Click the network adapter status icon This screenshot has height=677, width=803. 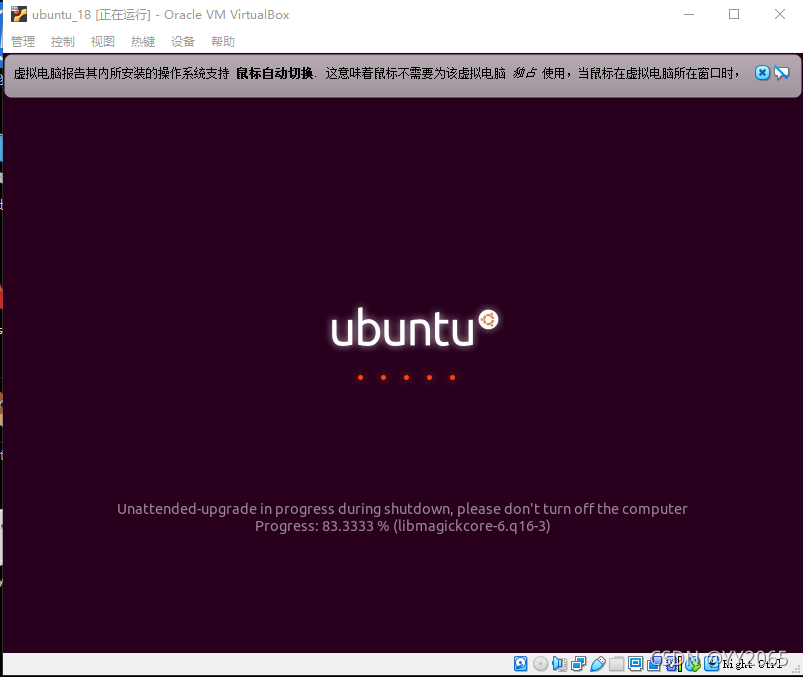coord(578,664)
